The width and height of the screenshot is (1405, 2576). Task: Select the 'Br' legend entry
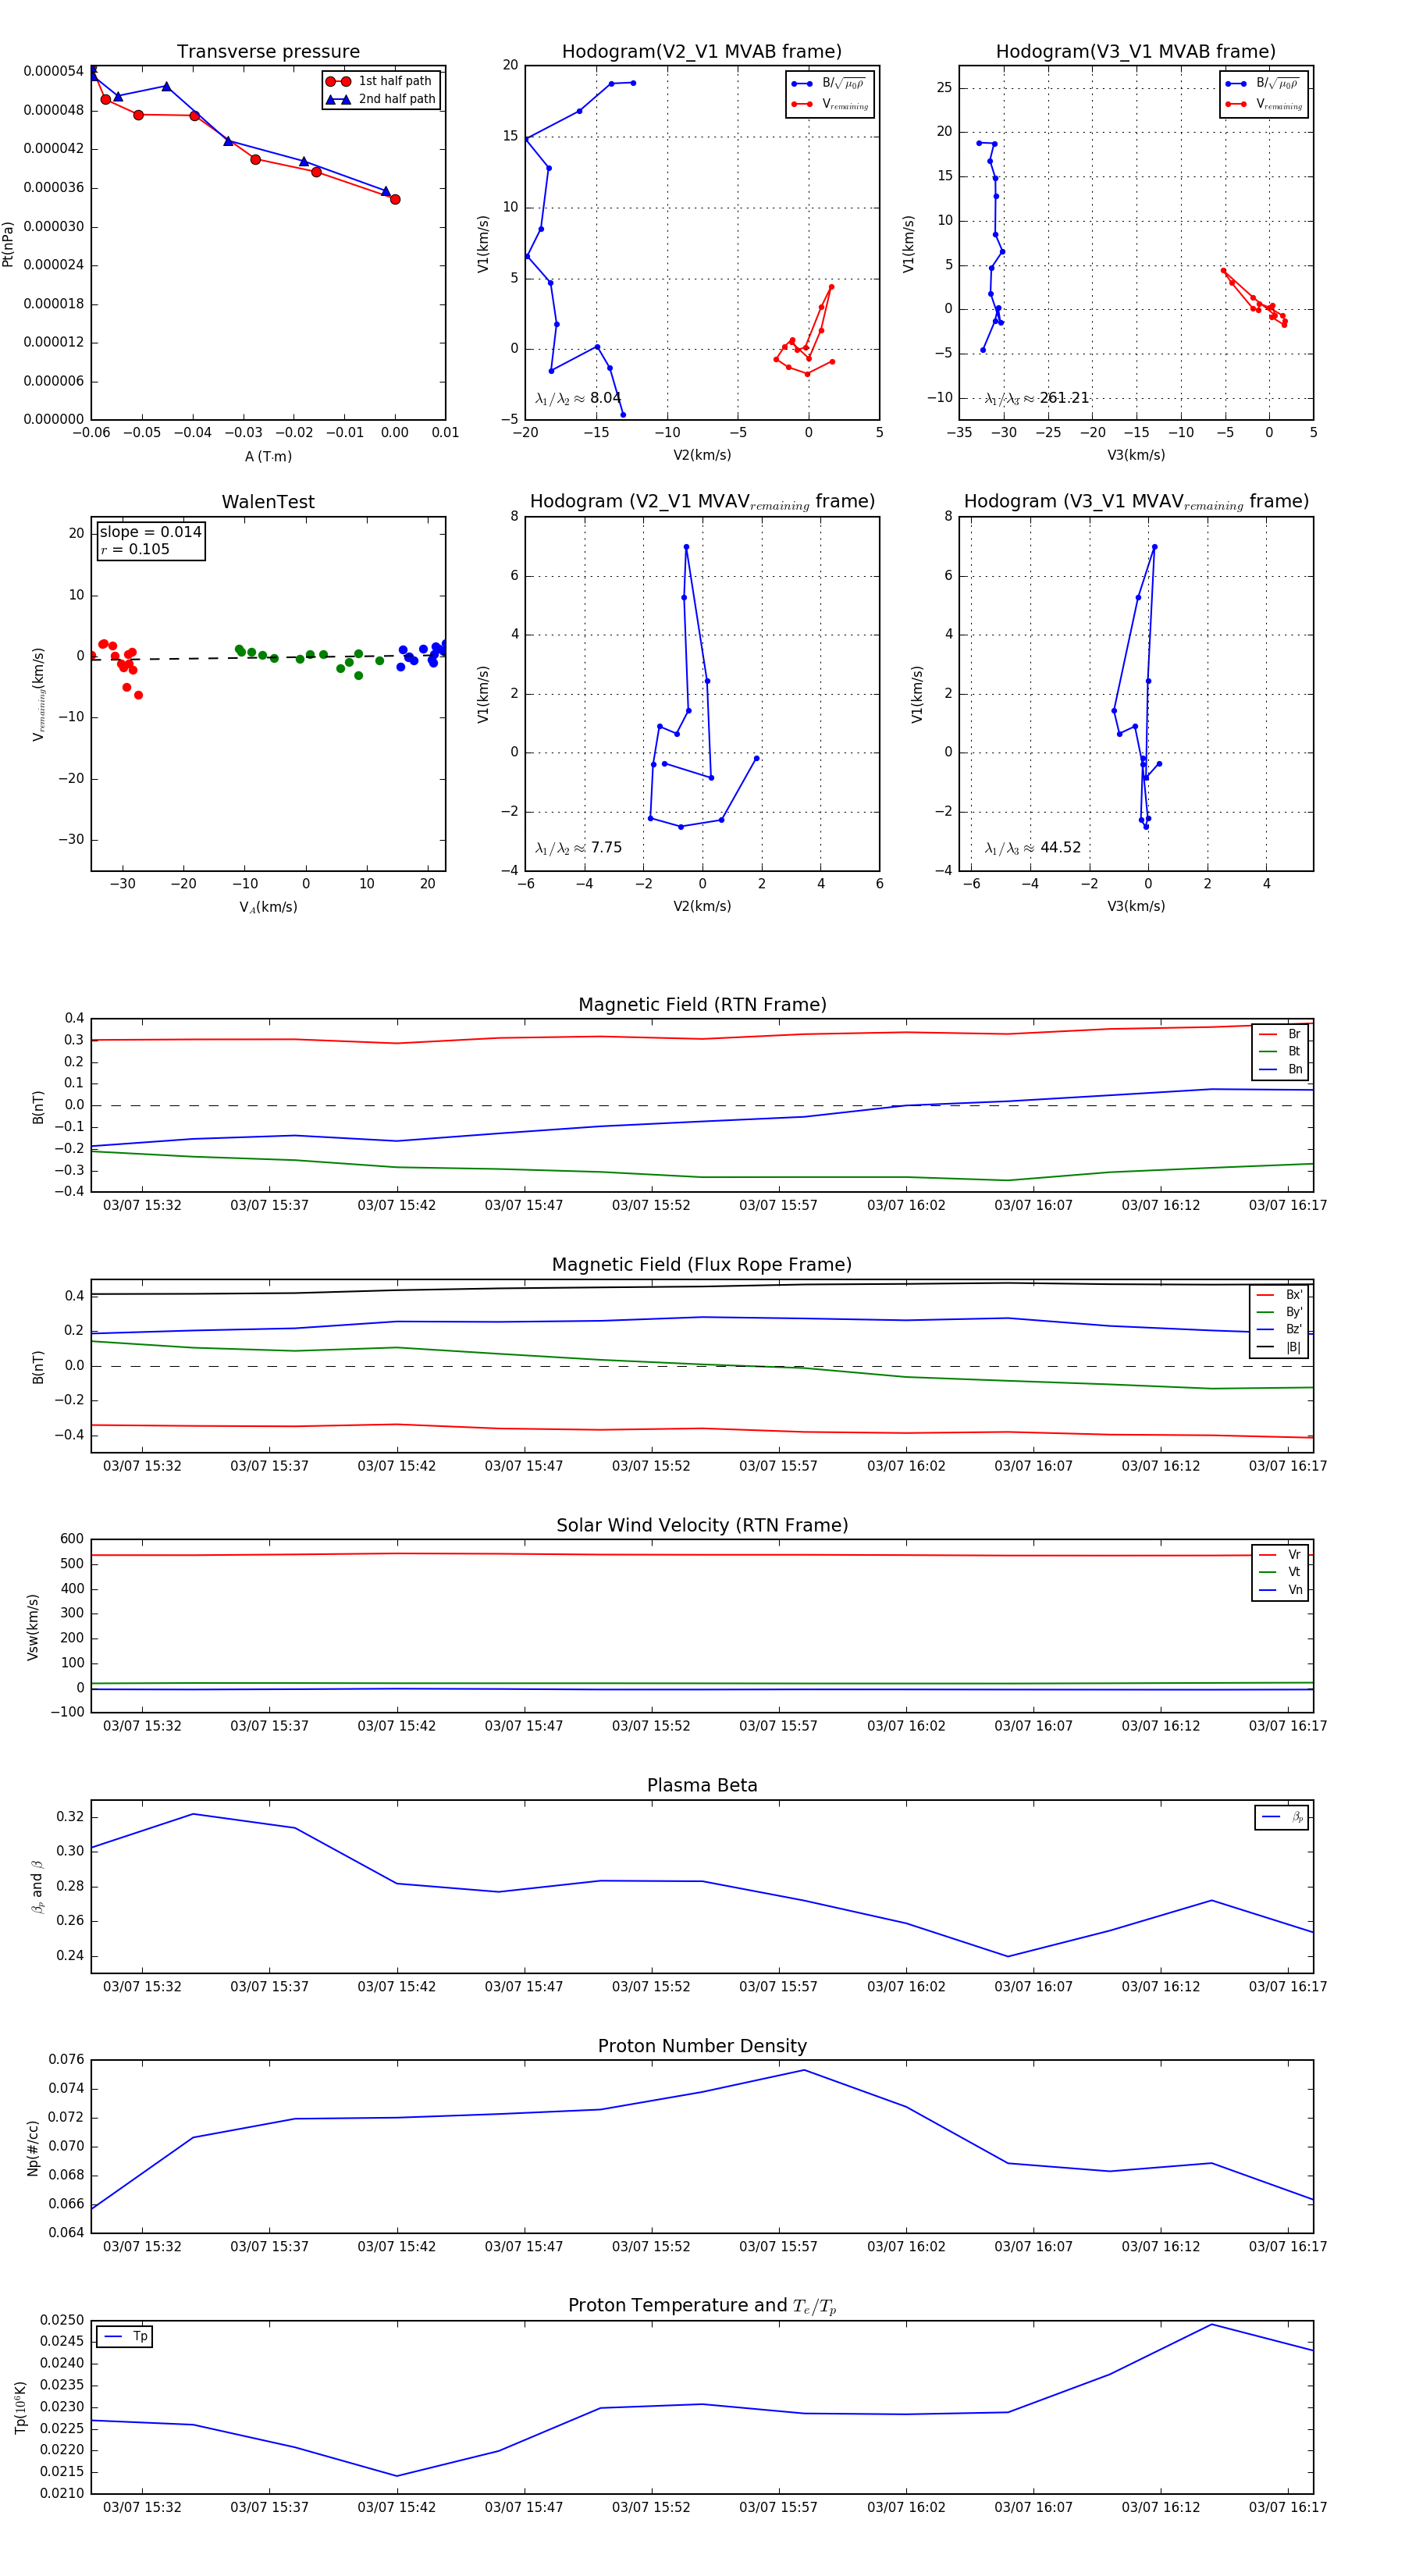[x=1280, y=1034]
